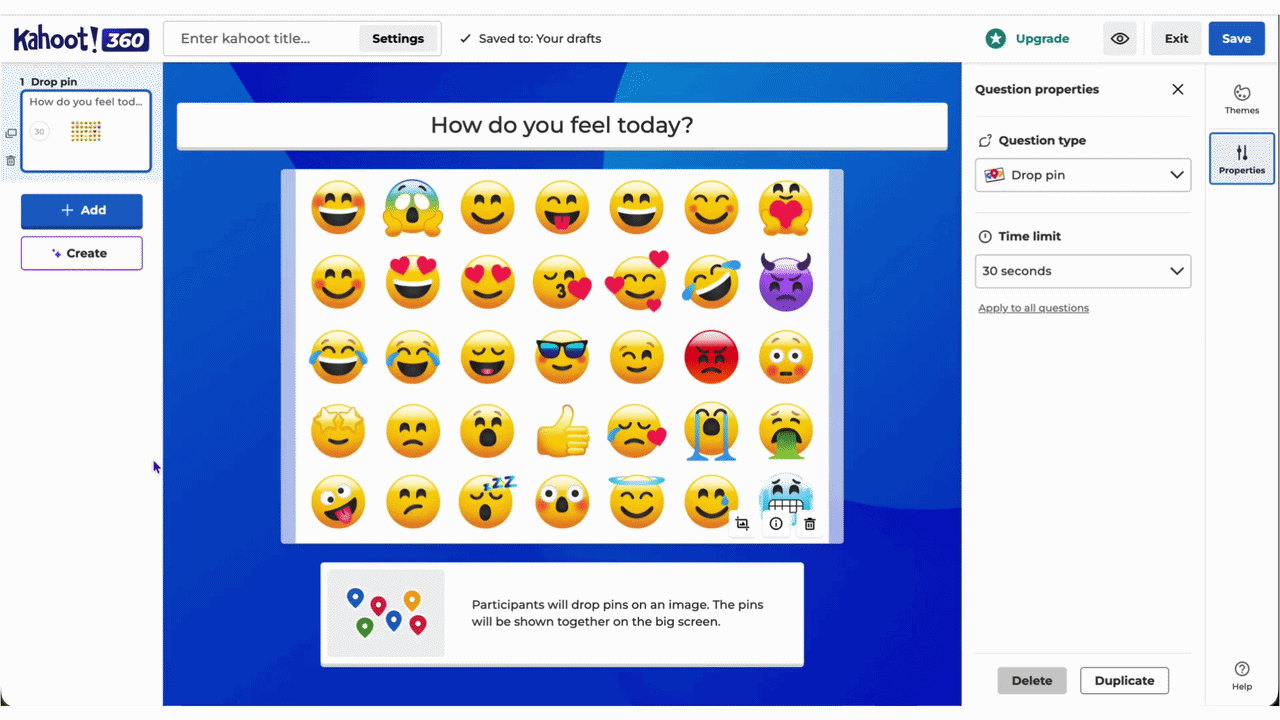Click the 'Question type' label
1280x720 pixels.
click(1042, 141)
